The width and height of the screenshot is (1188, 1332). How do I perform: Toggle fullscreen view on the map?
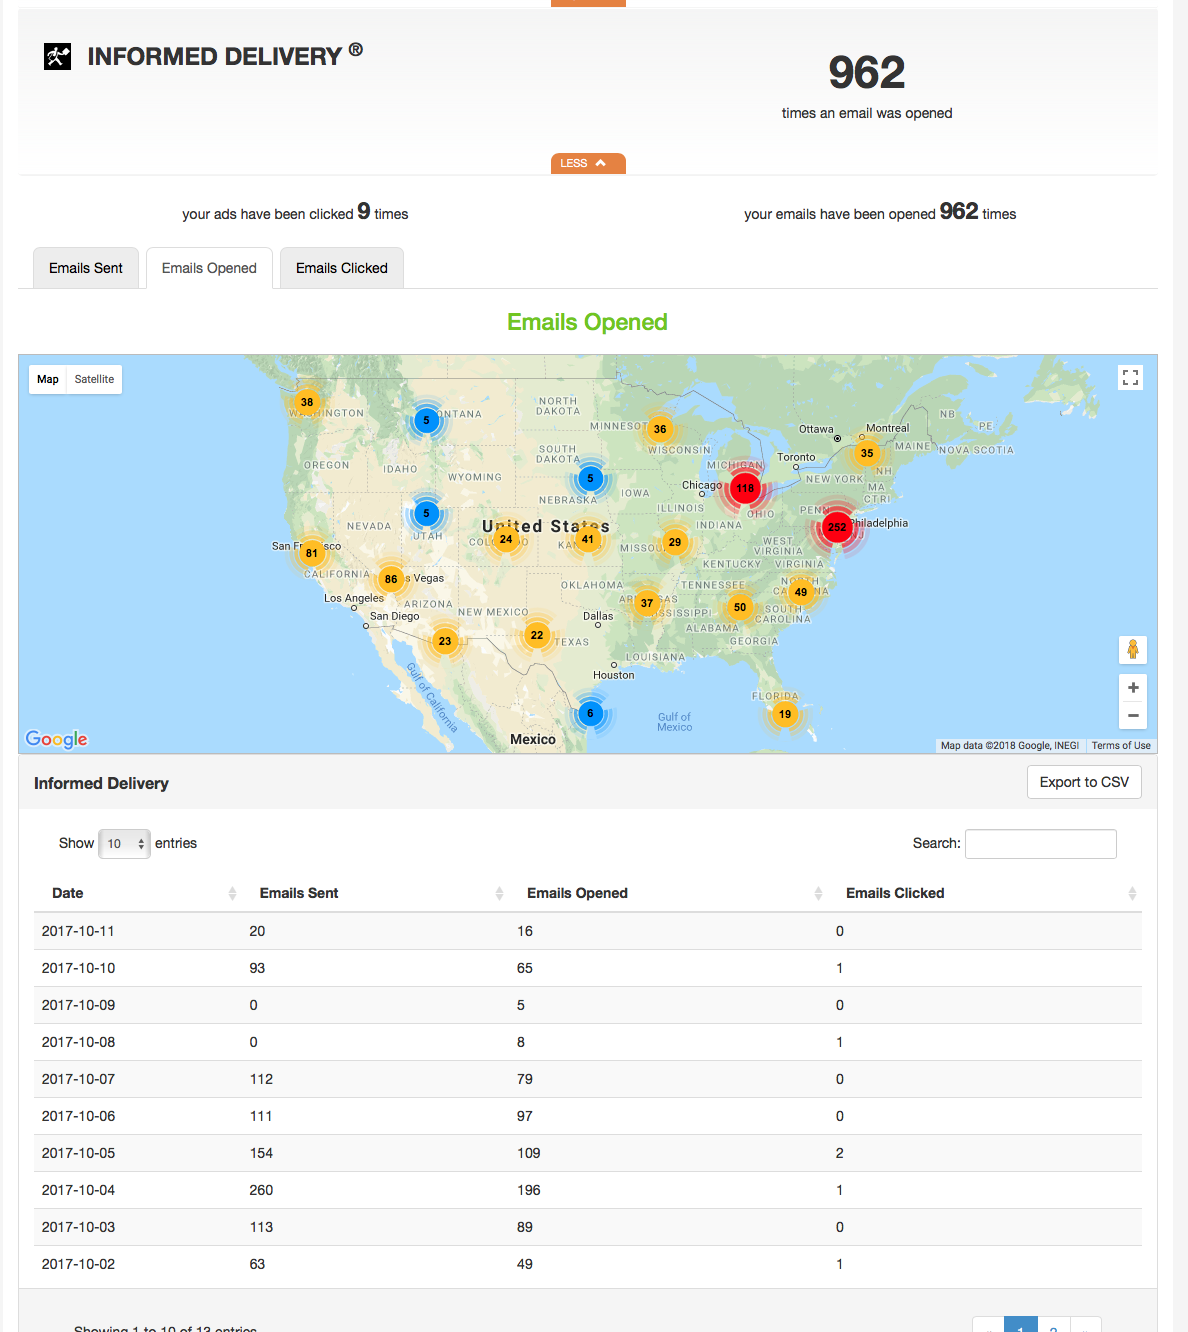tap(1131, 377)
